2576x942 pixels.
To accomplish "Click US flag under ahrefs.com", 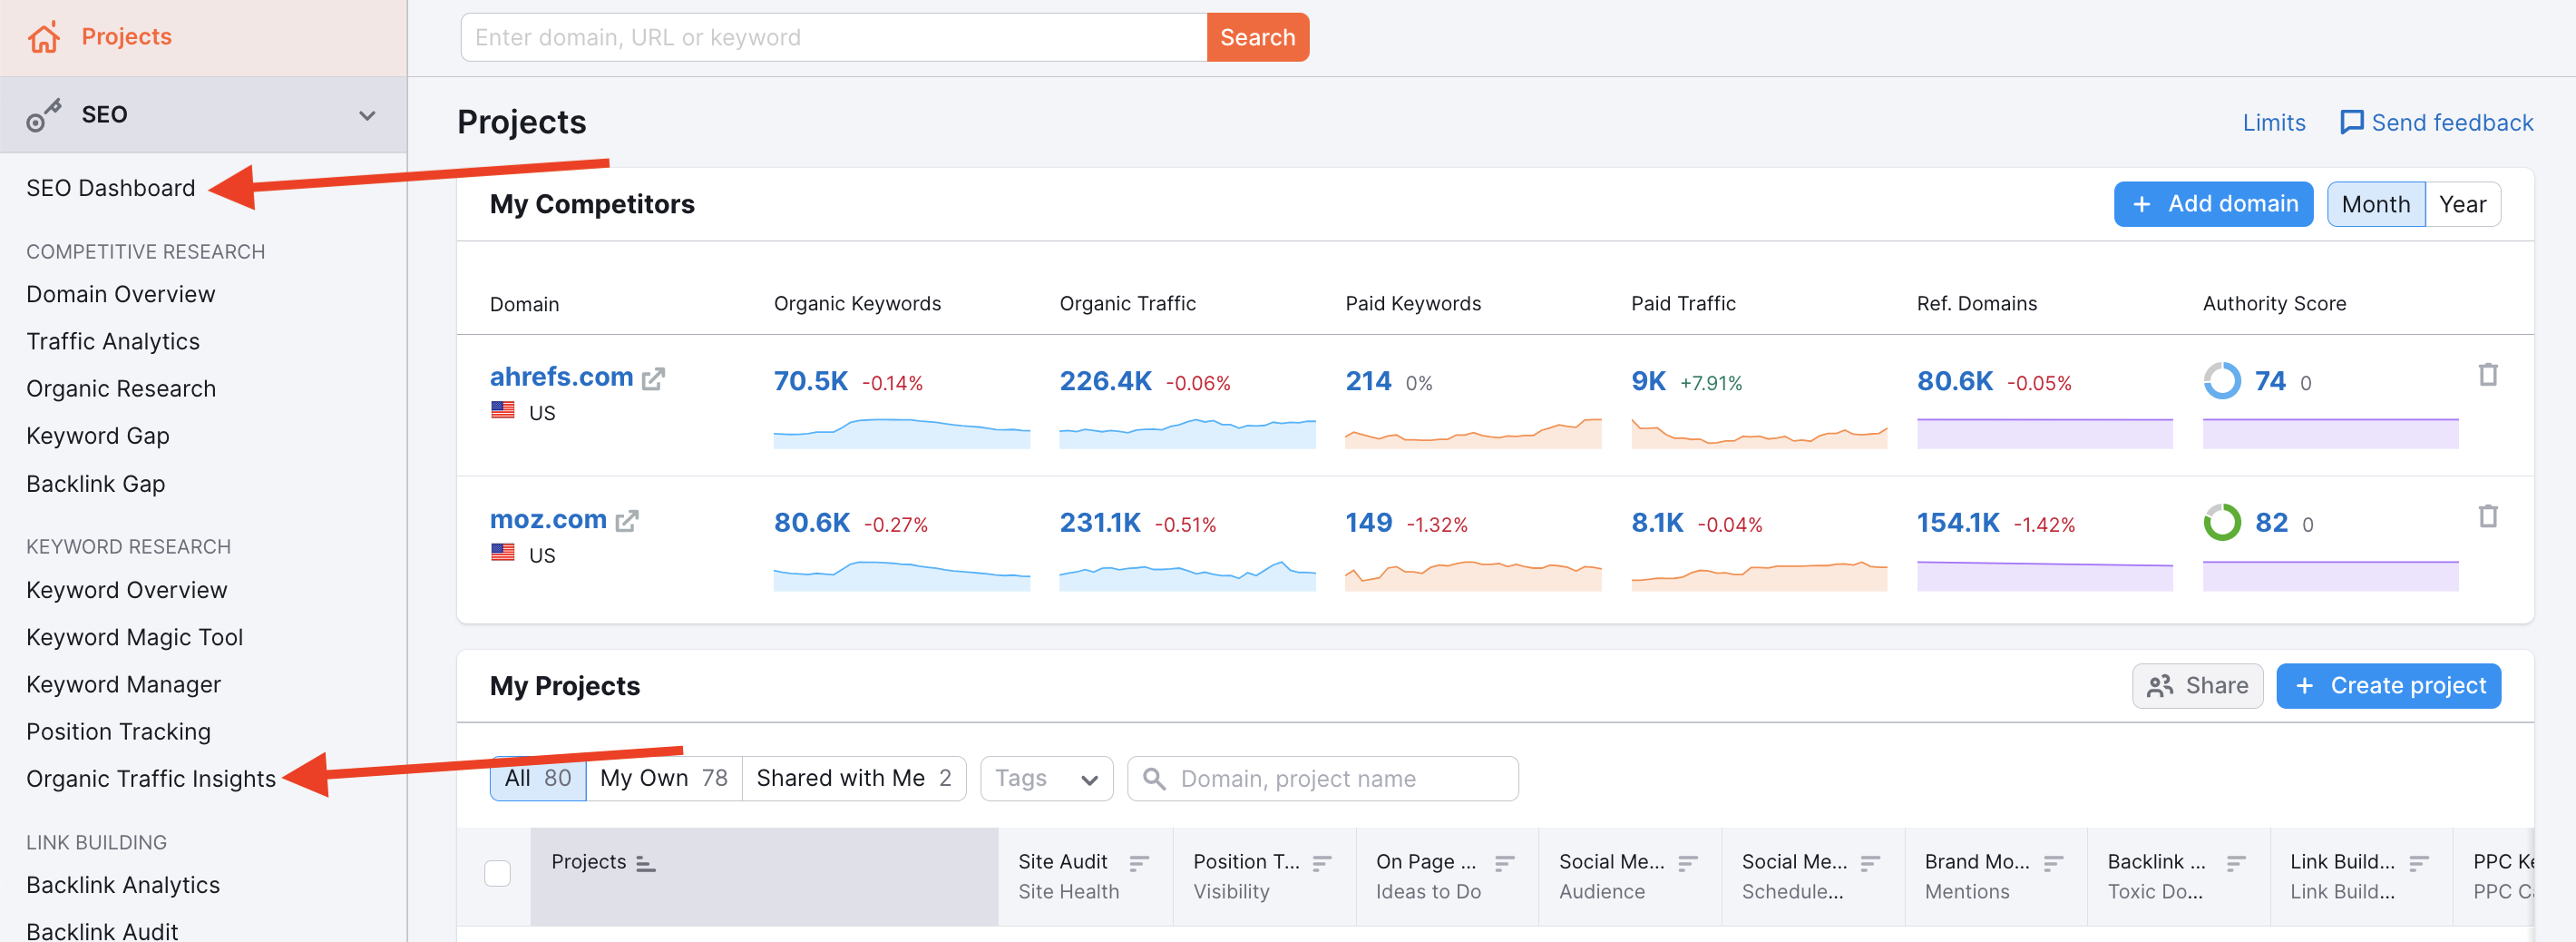I will point(503,411).
